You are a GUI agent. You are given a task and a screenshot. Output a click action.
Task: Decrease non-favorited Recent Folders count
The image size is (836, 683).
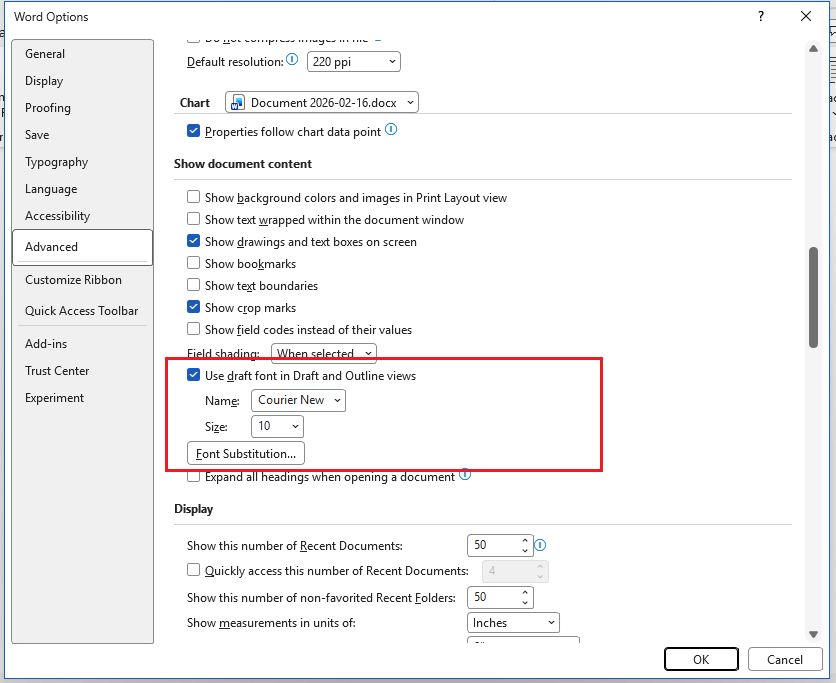[x=525, y=602]
